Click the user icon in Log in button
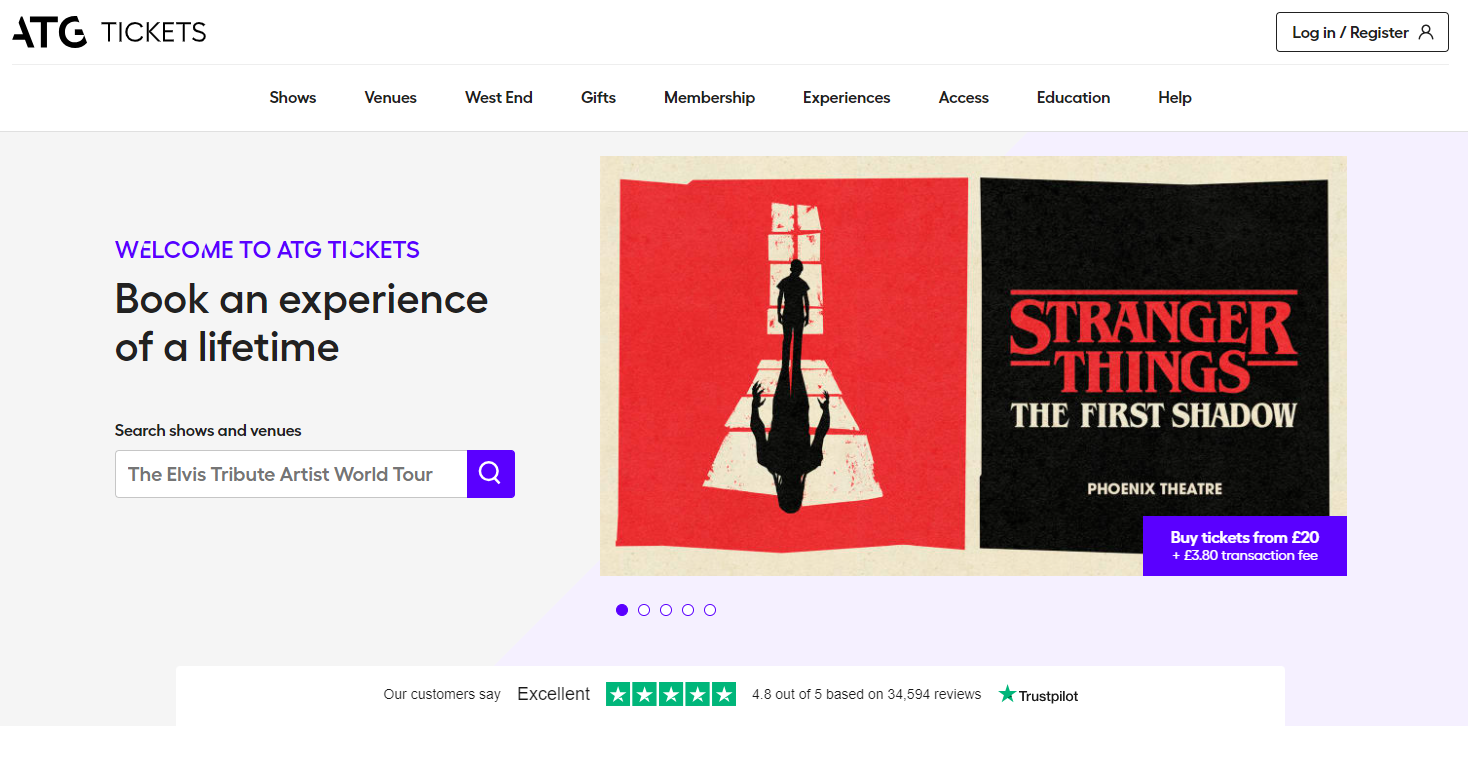The width and height of the screenshot is (1468, 769). [x=1426, y=32]
